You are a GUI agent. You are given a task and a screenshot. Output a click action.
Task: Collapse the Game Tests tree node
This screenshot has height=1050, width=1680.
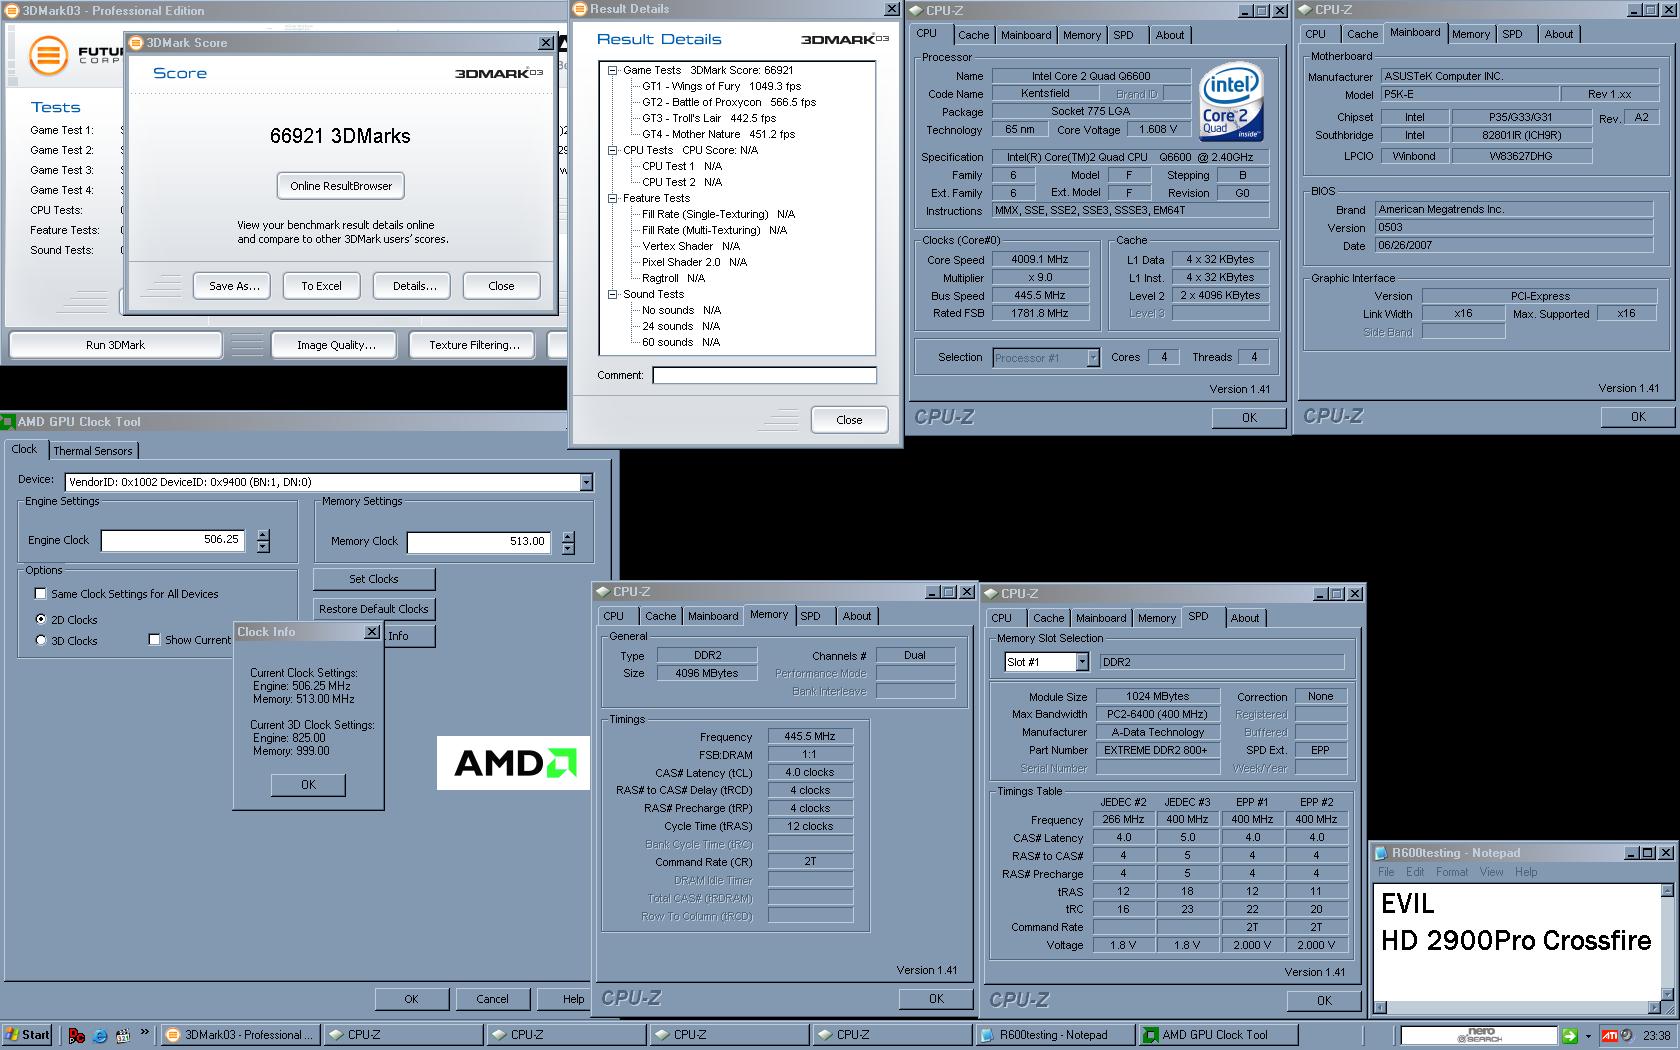click(613, 70)
